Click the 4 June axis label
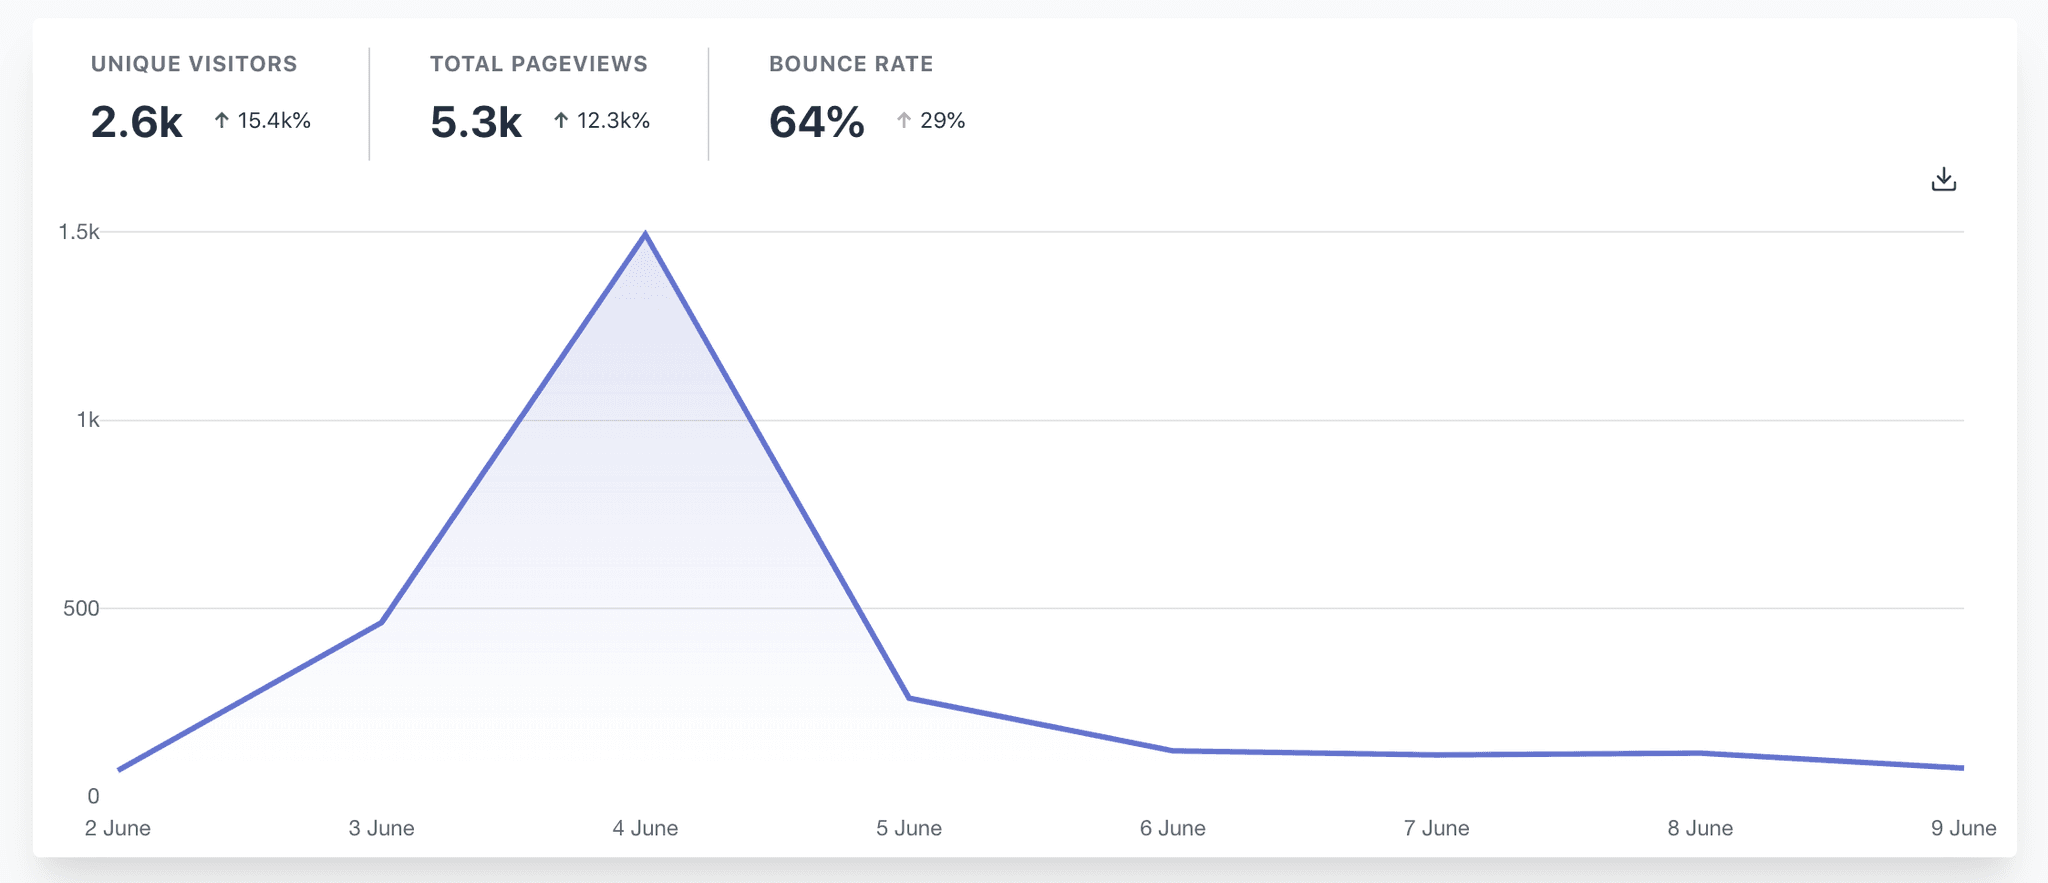The width and height of the screenshot is (2048, 883). pos(645,828)
